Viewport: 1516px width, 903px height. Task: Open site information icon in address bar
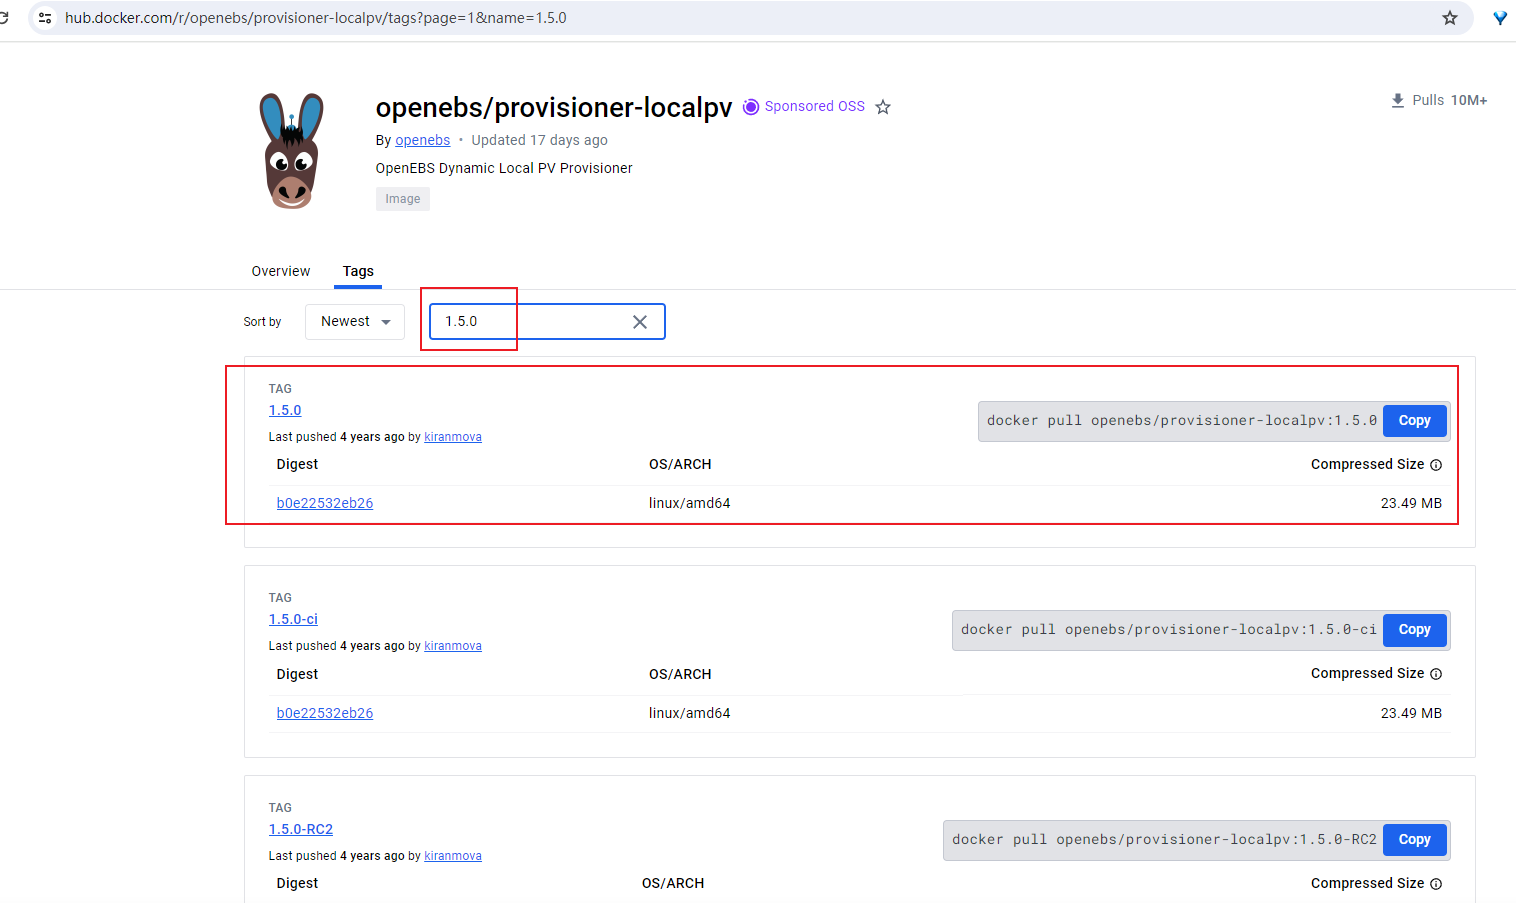(45, 18)
